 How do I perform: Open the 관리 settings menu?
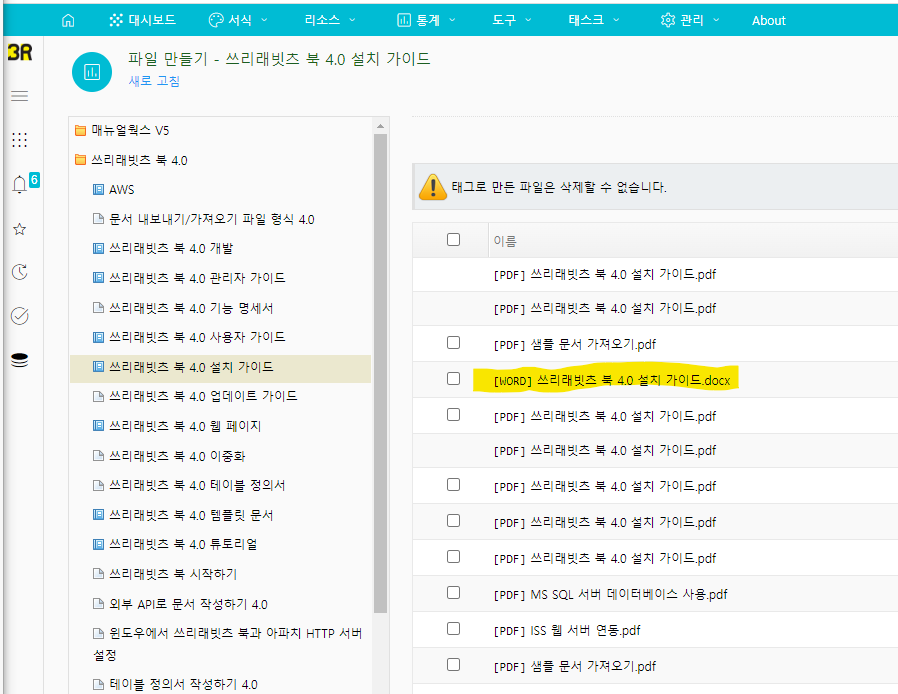coord(690,21)
